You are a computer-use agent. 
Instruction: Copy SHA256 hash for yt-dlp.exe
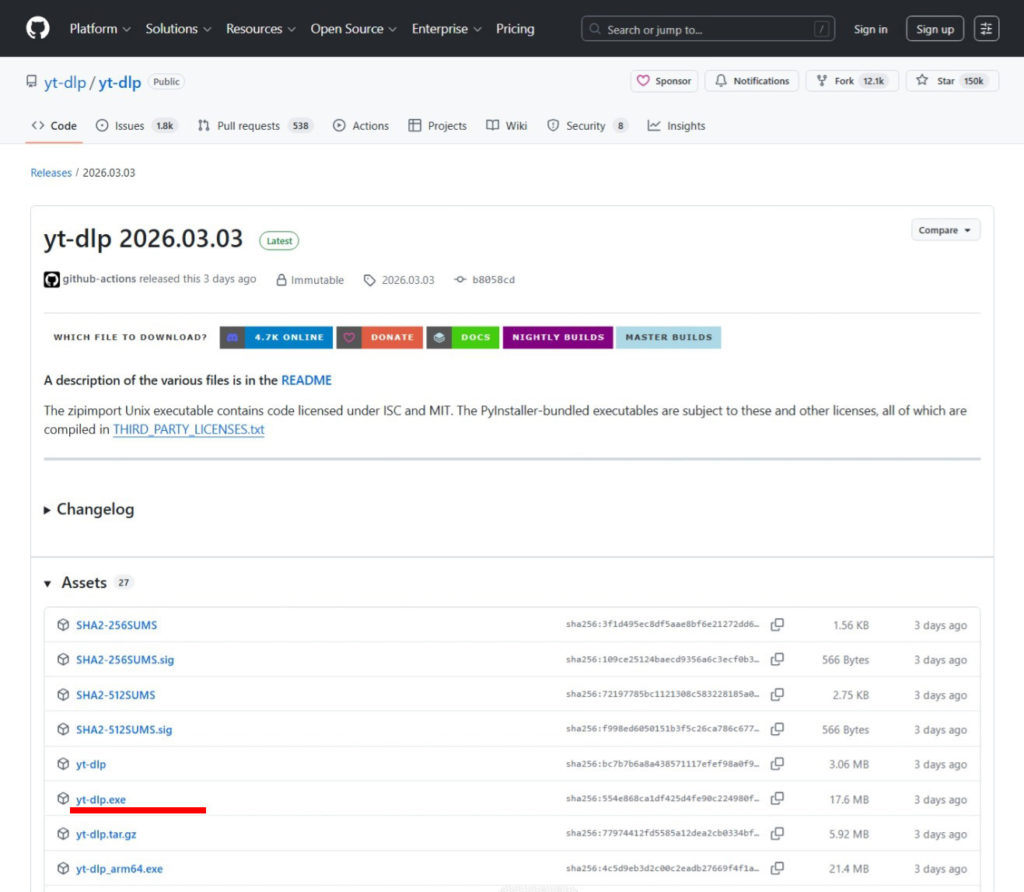coord(777,799)
